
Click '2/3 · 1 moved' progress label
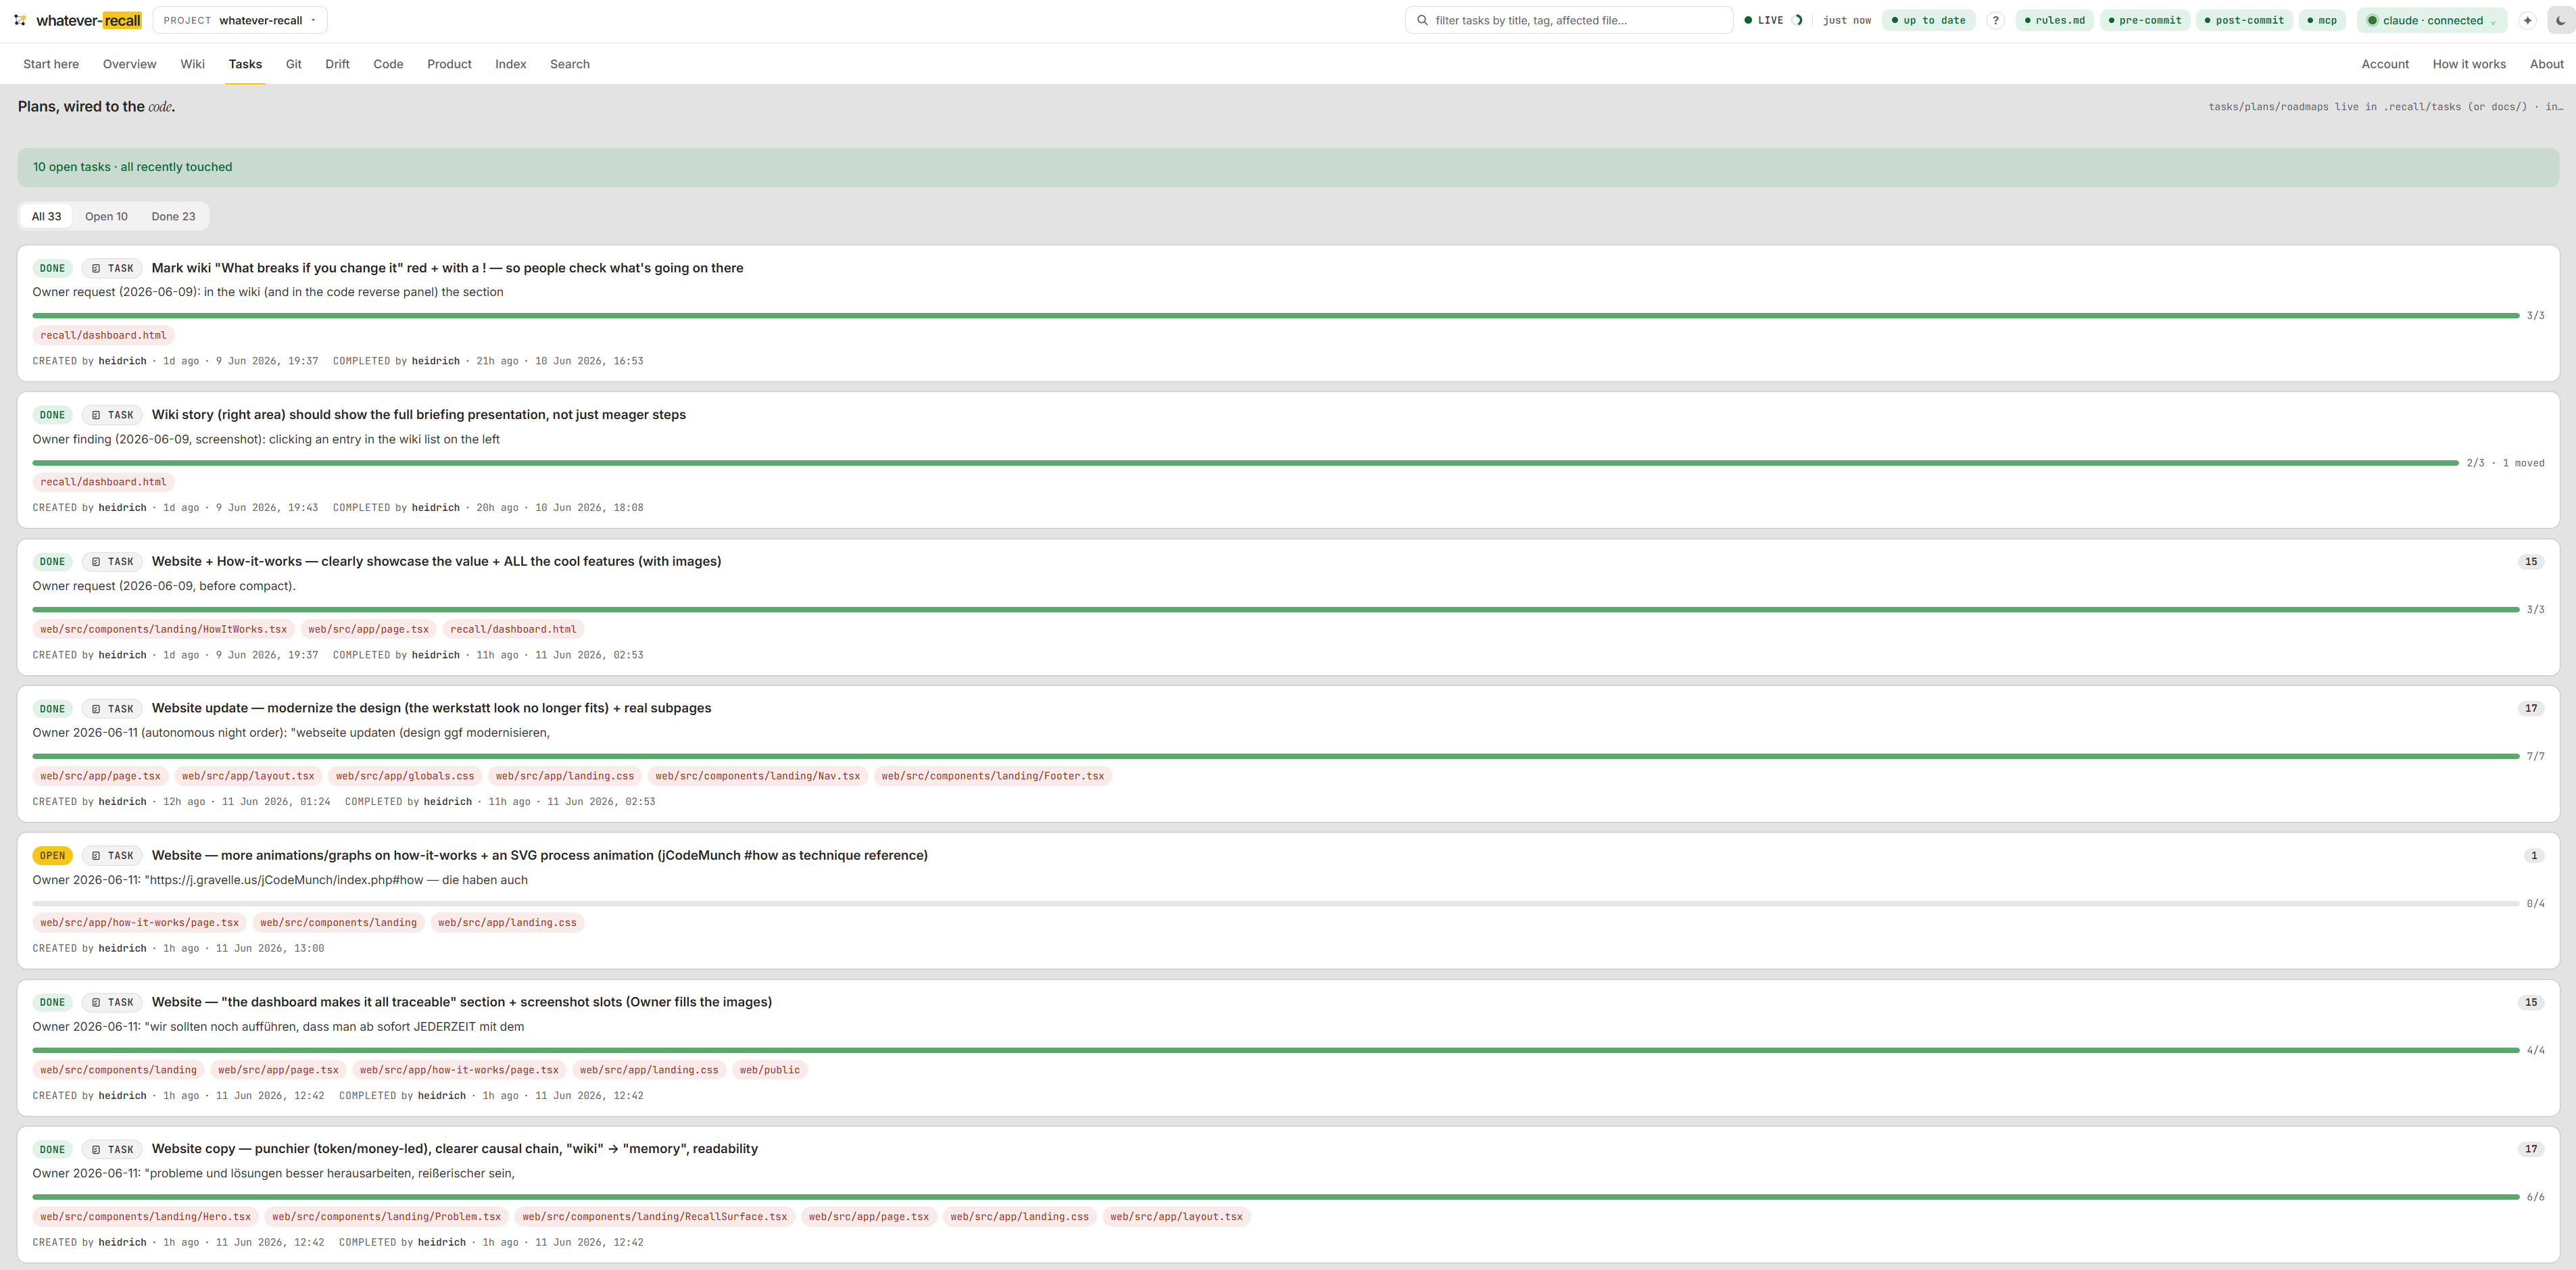(x=2505, y=463)
